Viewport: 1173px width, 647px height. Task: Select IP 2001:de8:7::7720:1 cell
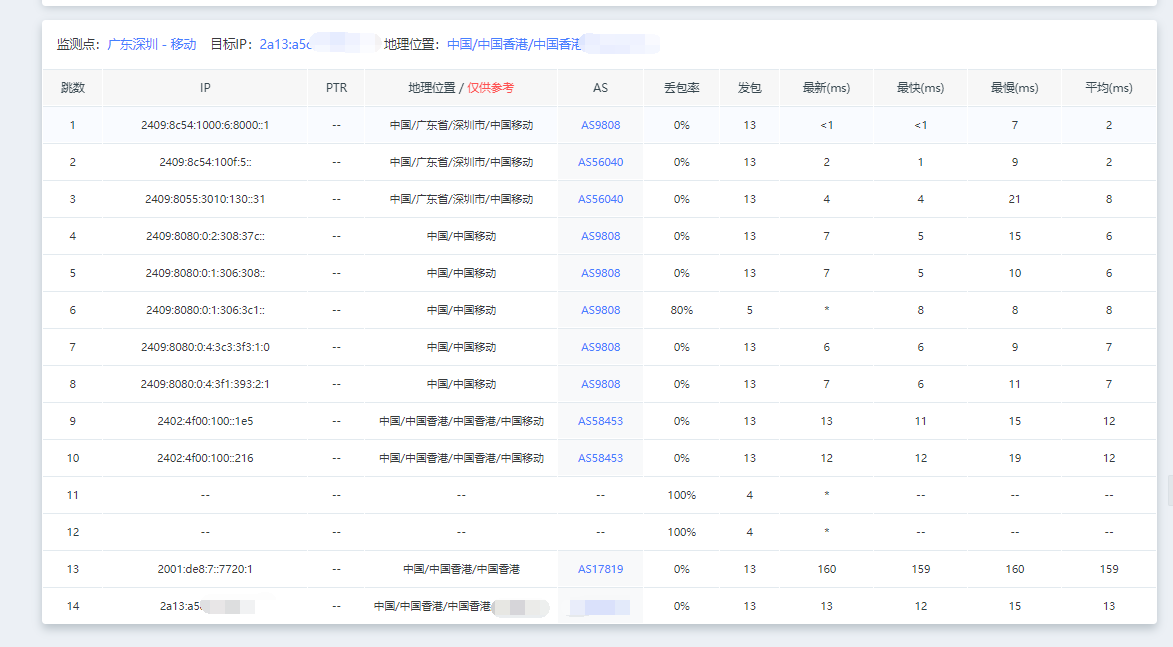[205, 569]
